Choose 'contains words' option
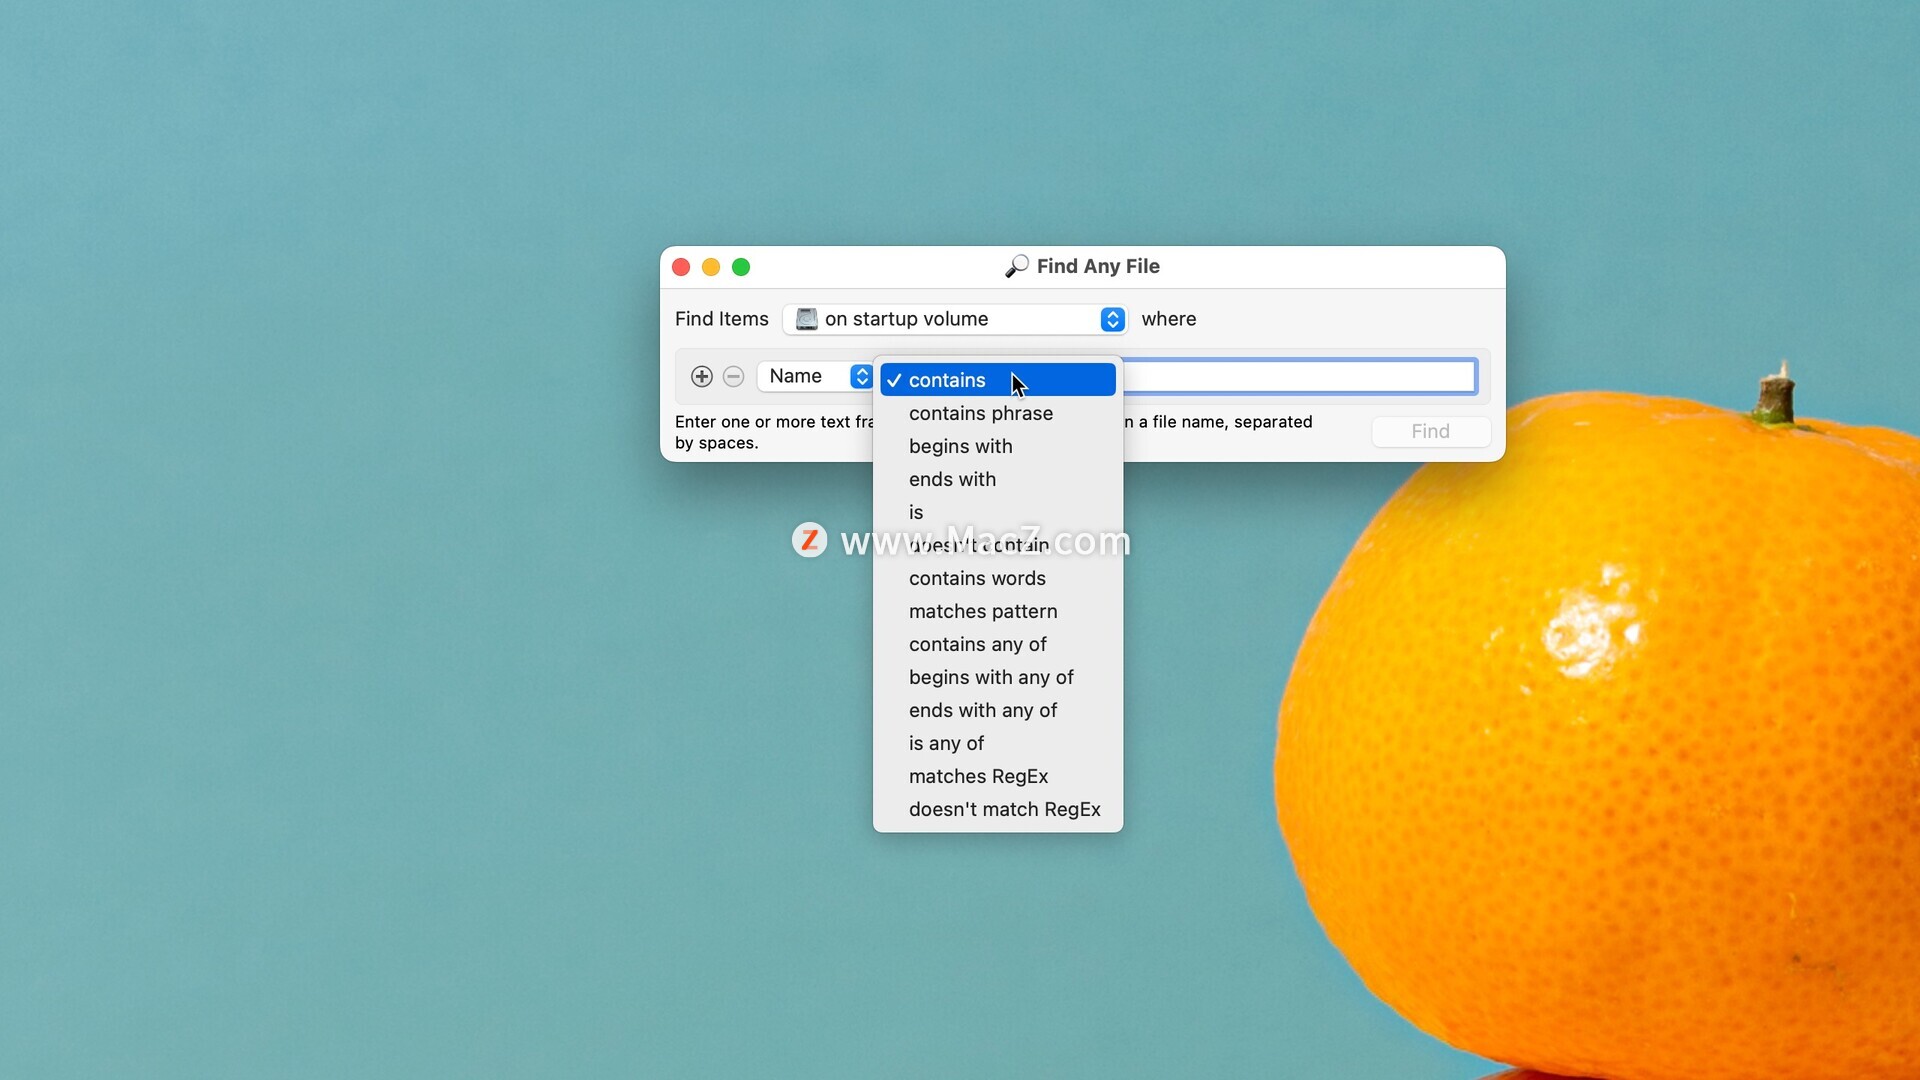The width and height of the screenshot is (1920, 1080). tap(997, 578)
